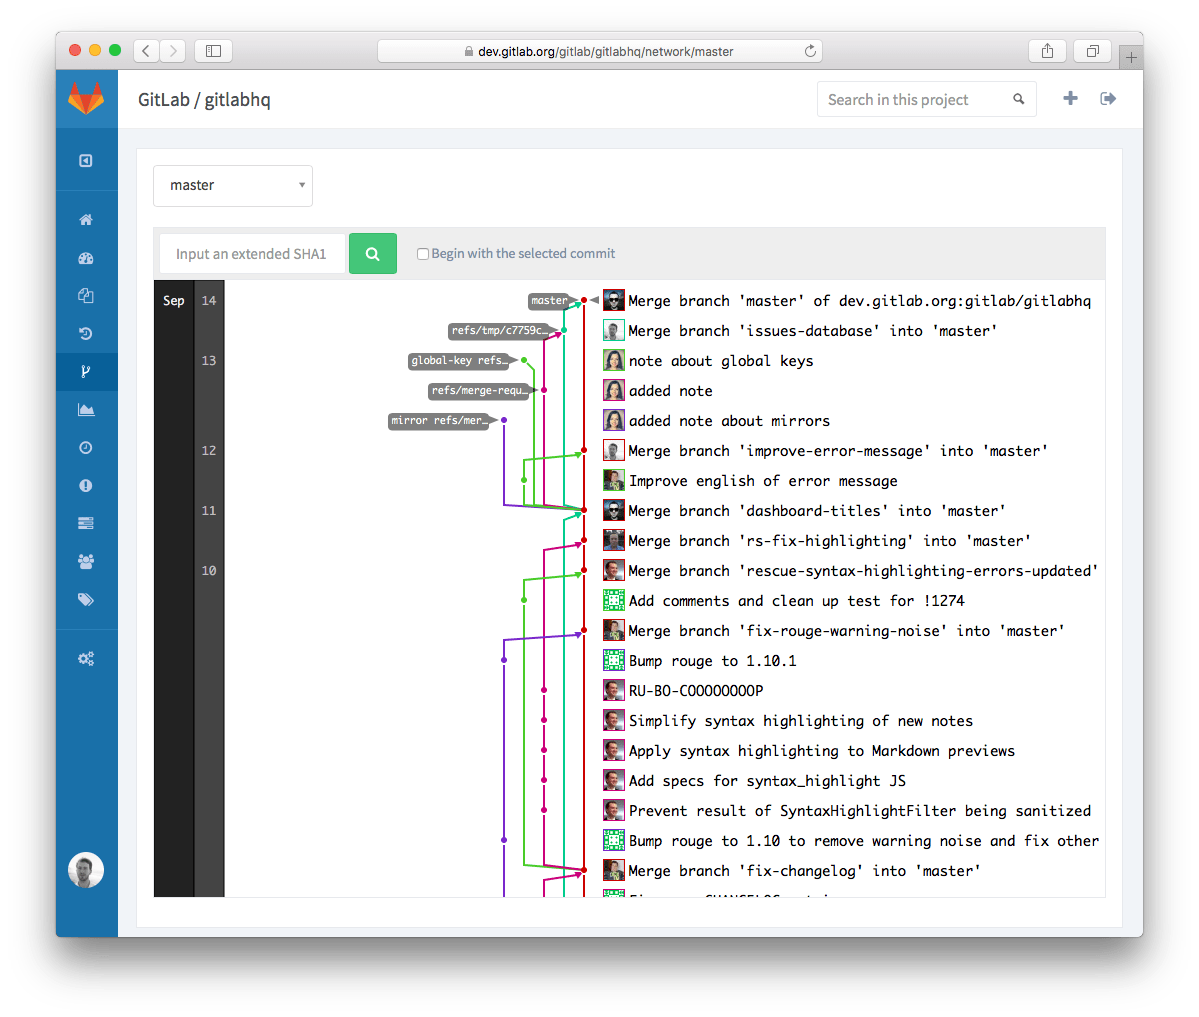Select 'Apply syntax highlighting to Markdown previews'
This screenshot has height=1017, width=1199.
[x=821, y=751]
